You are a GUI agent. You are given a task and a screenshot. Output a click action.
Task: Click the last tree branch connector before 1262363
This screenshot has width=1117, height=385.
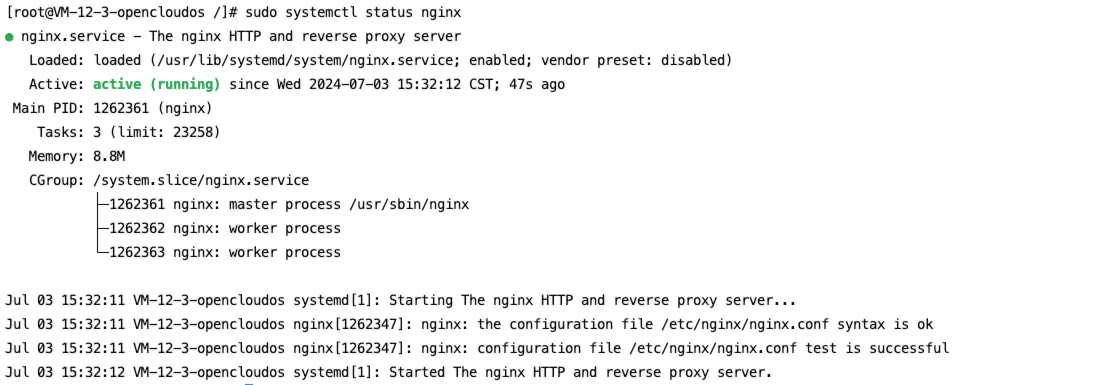pos(102,251)
